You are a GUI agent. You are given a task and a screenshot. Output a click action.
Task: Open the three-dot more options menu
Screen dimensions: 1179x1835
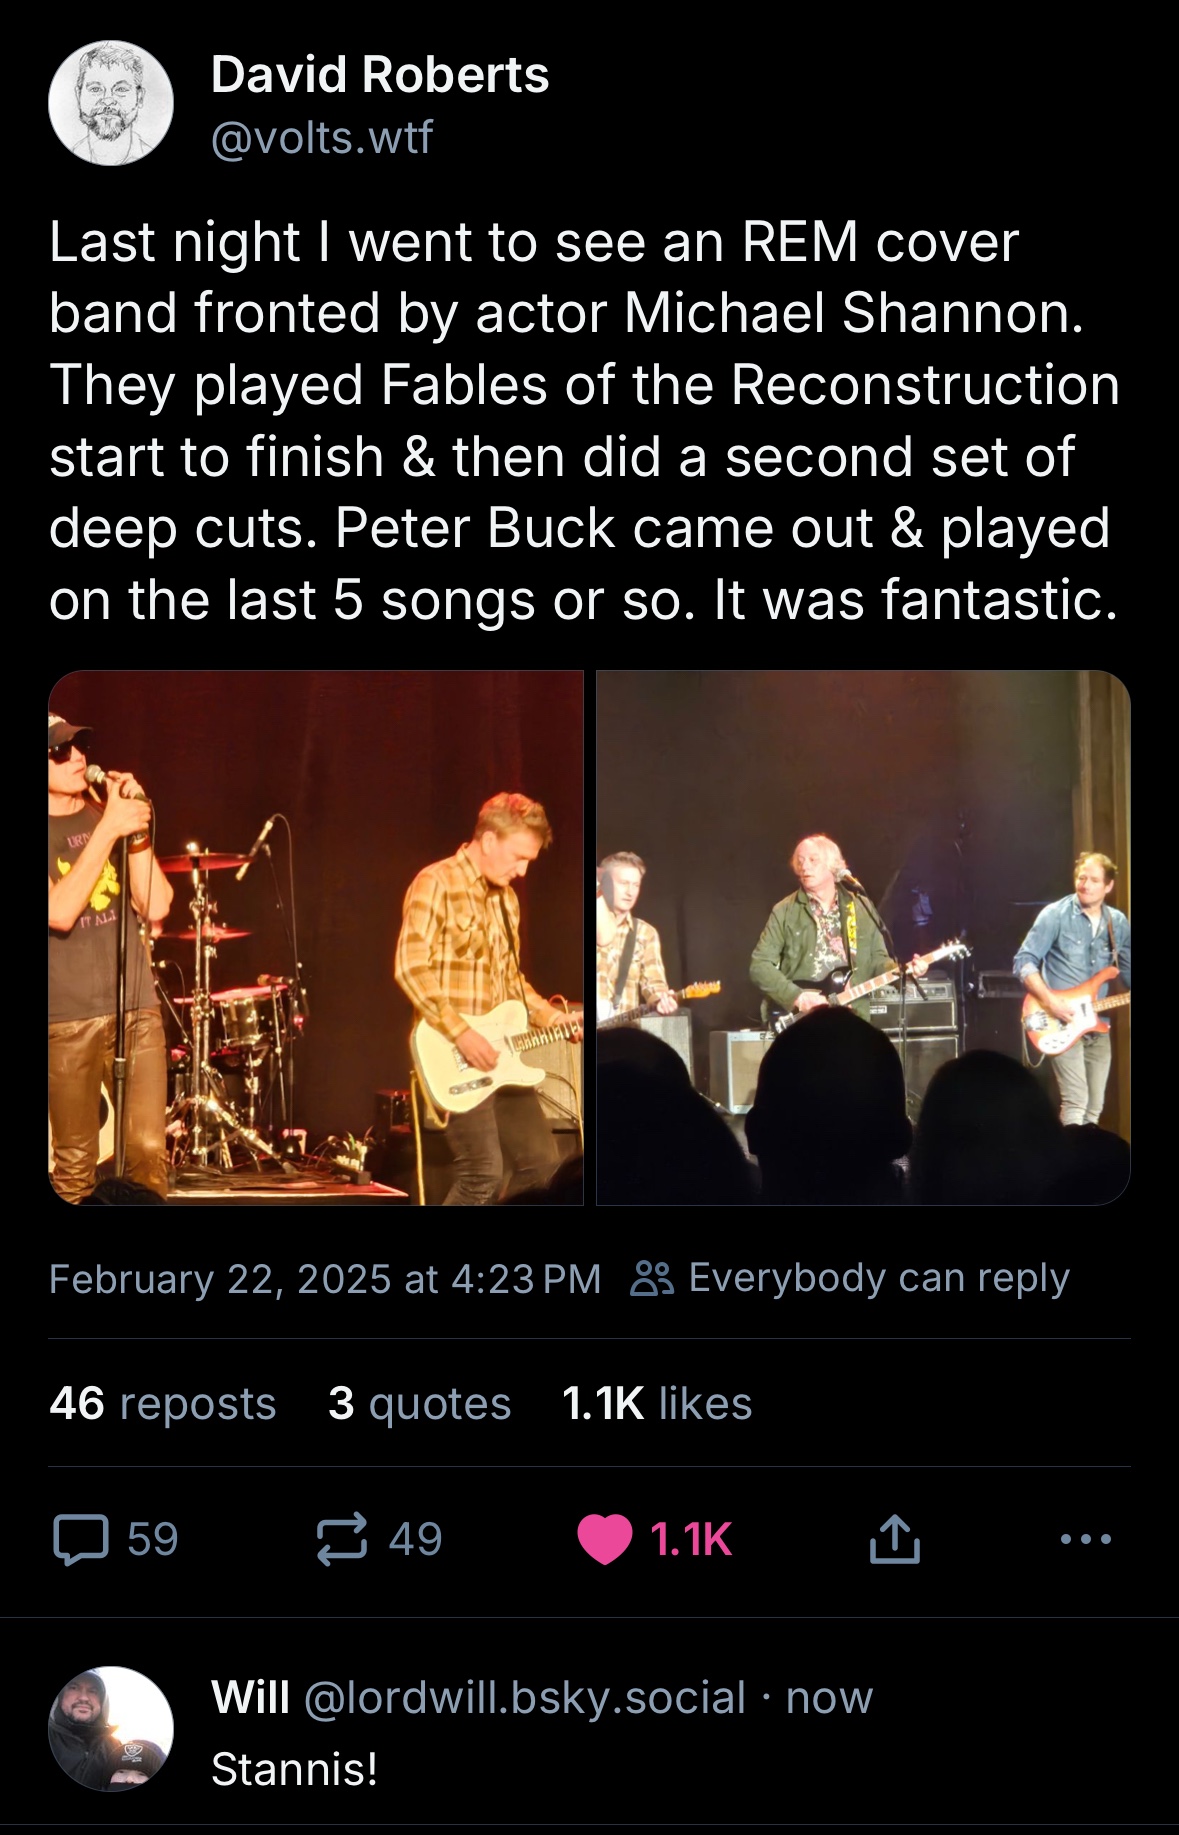(1086, 1539)
